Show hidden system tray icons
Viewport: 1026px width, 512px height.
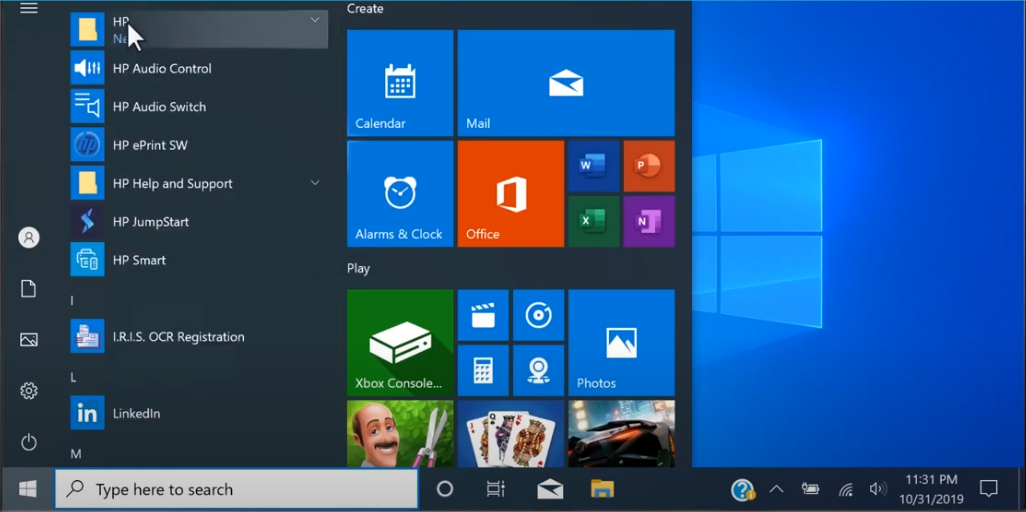[776, 489]
